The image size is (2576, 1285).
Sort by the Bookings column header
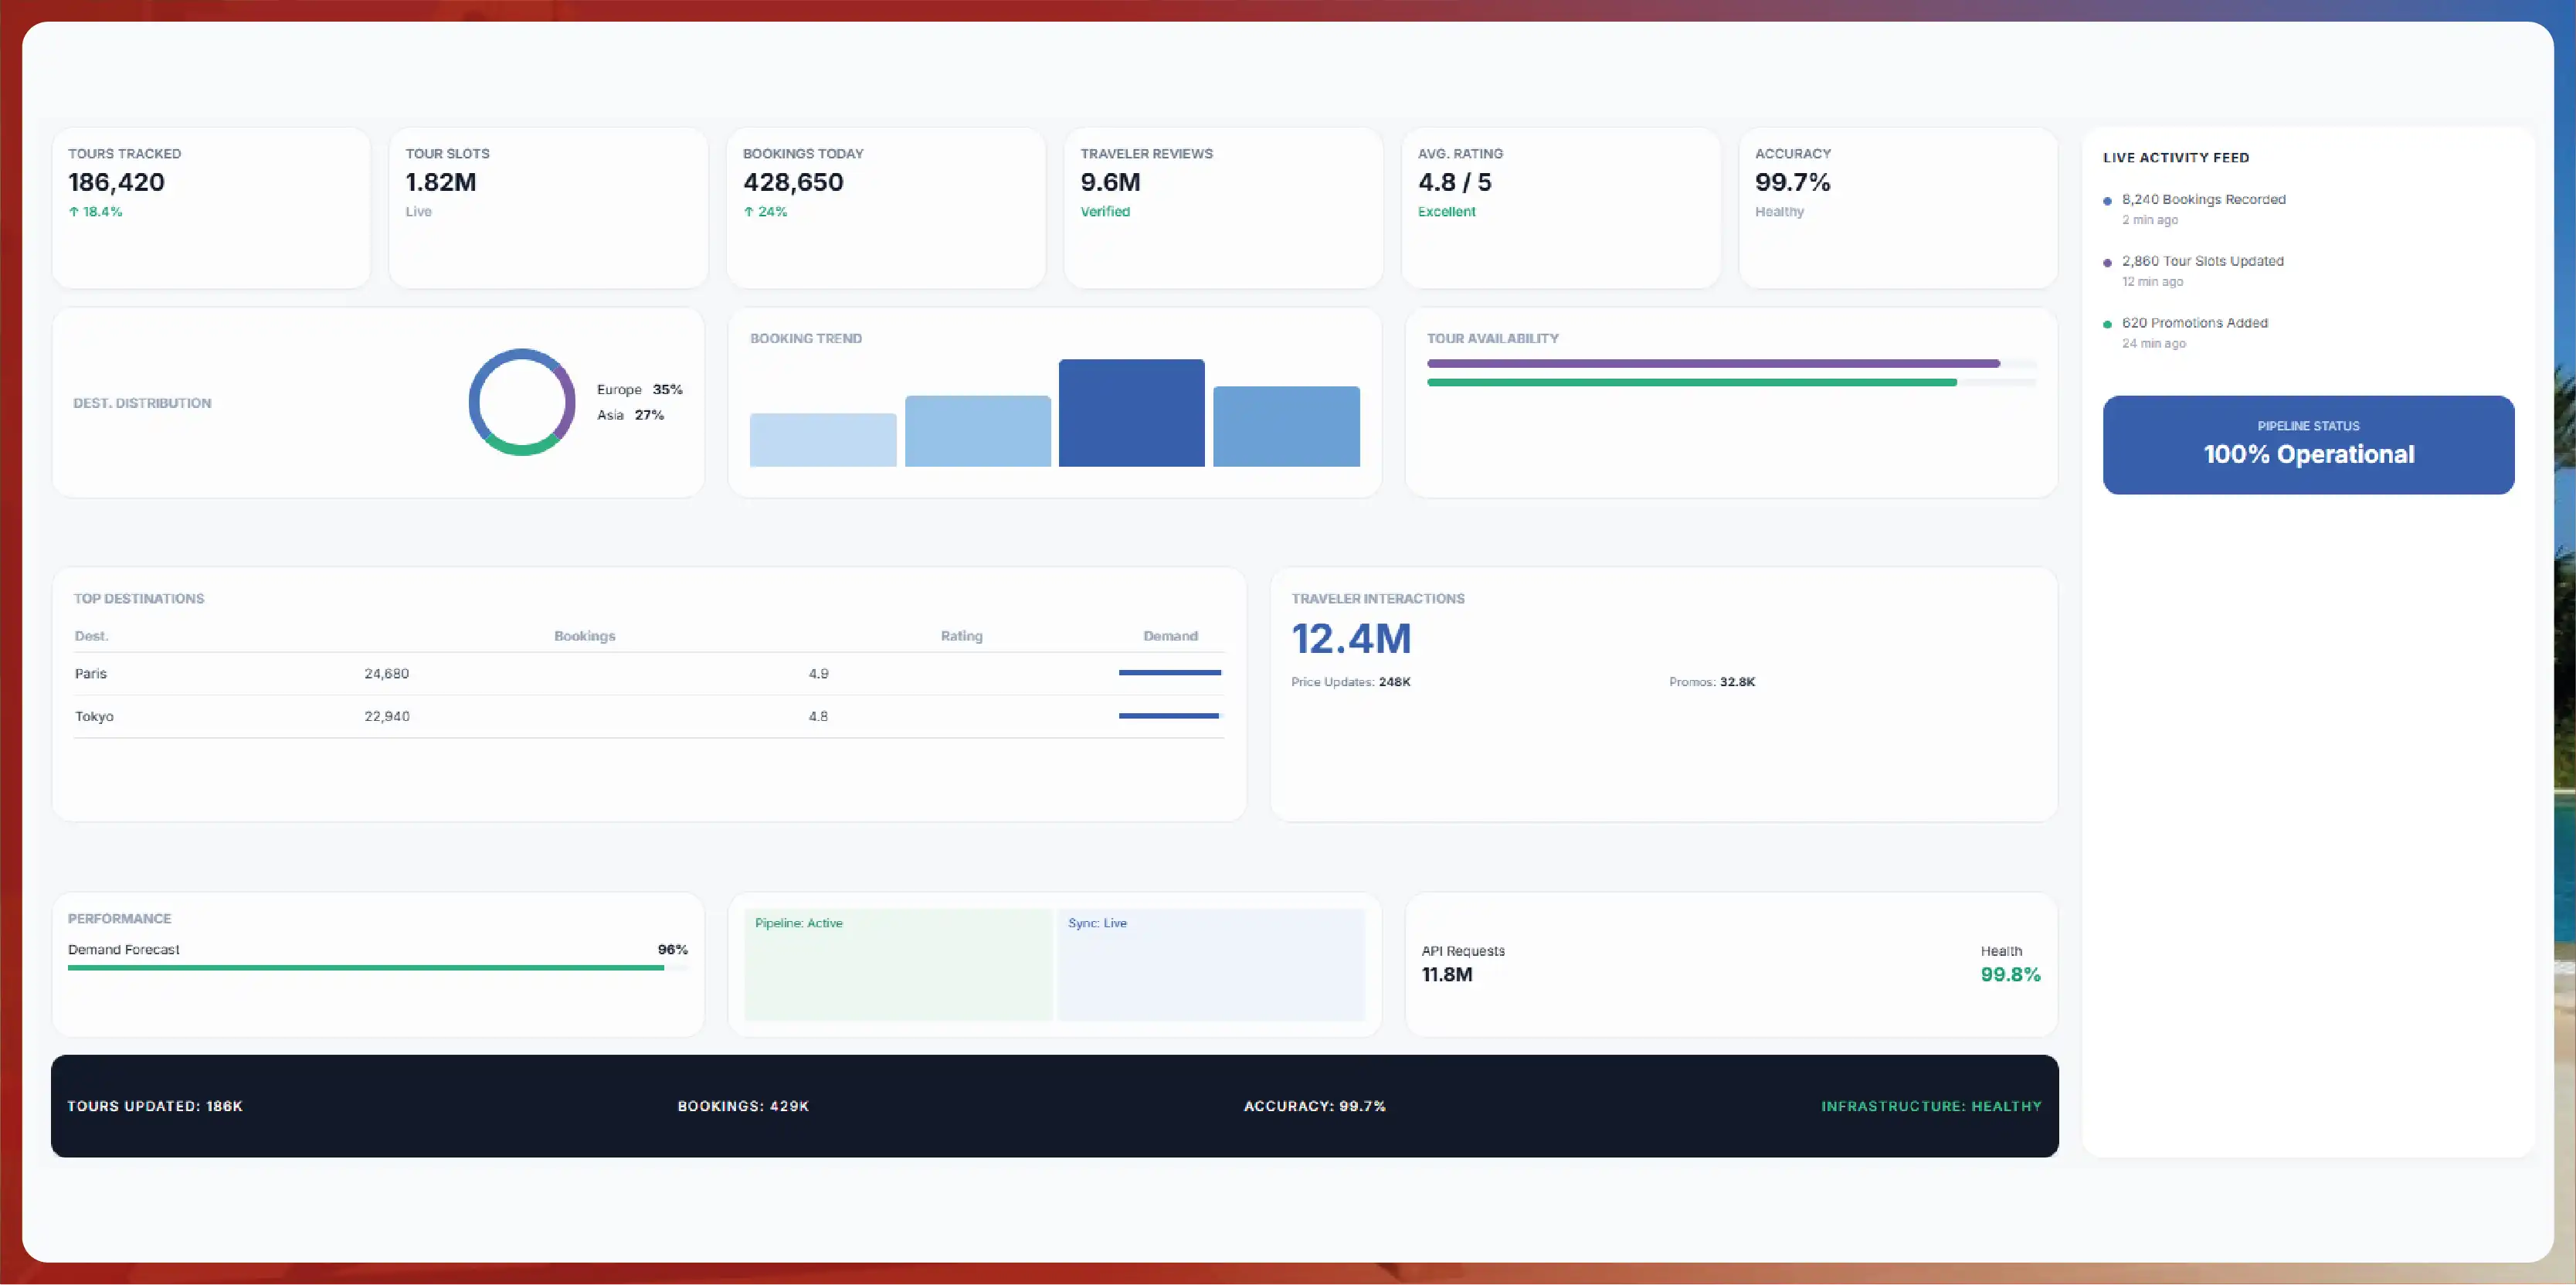pos(585,636)
